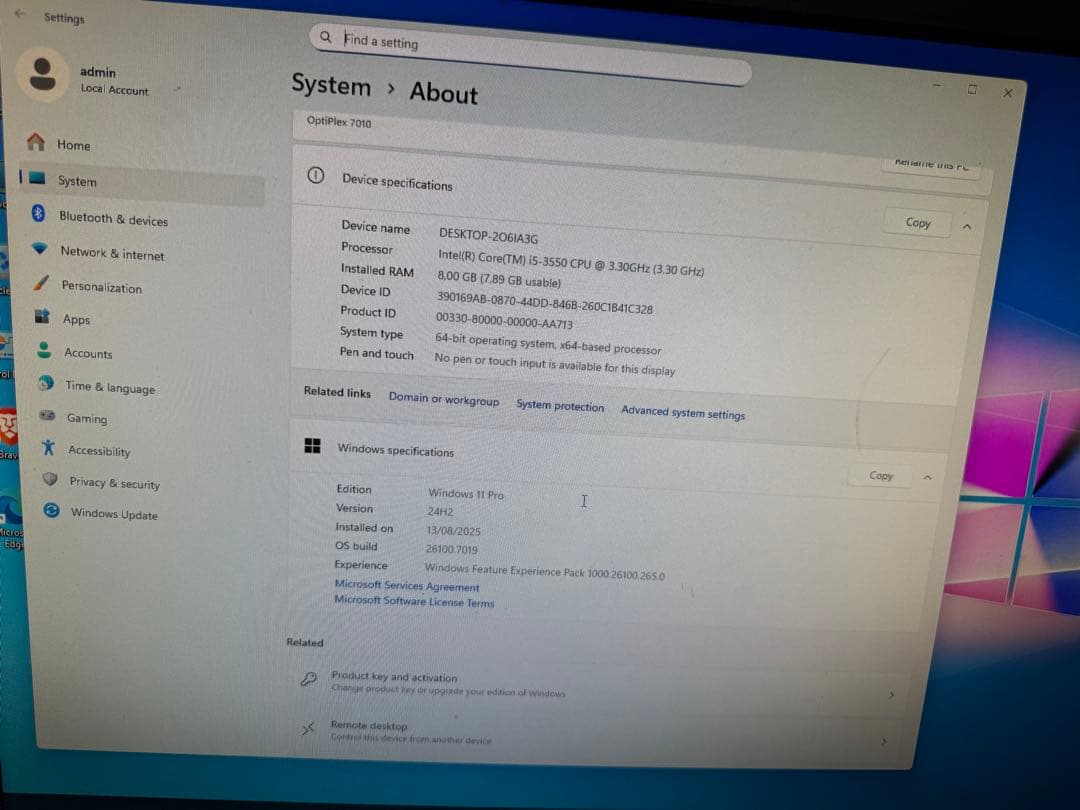1080x810 pixels.
Task: Open System protection link
Action: point(560,406)
